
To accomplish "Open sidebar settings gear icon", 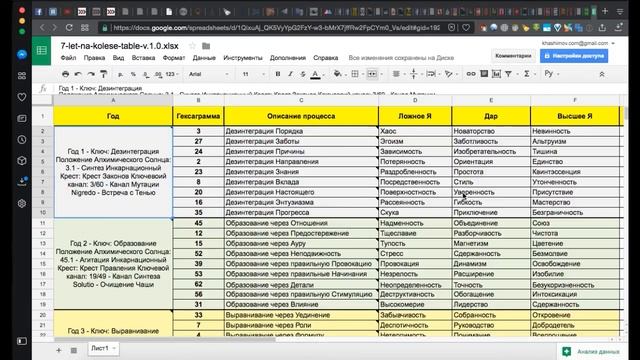I will pos(22,203).
